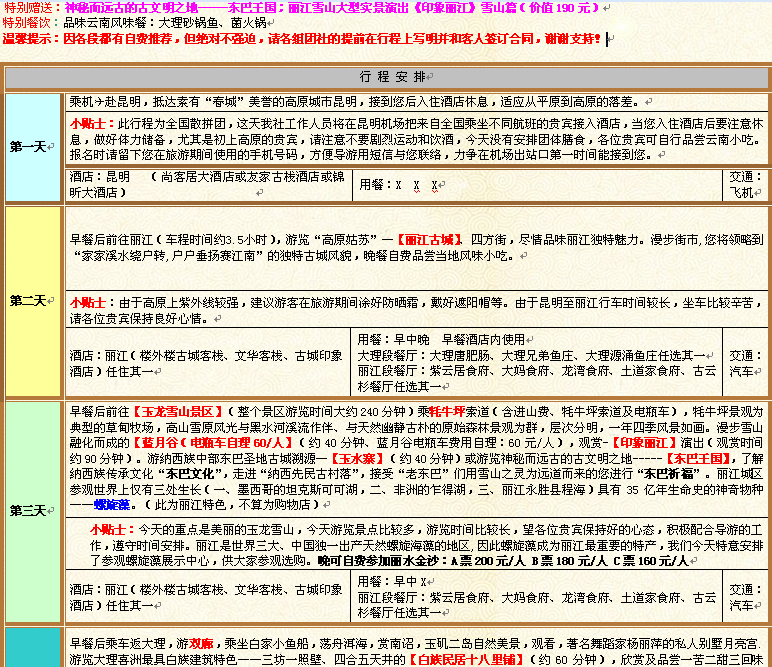
Task: Click the 用餐：X X X meal cell
Action: [400, 185]
